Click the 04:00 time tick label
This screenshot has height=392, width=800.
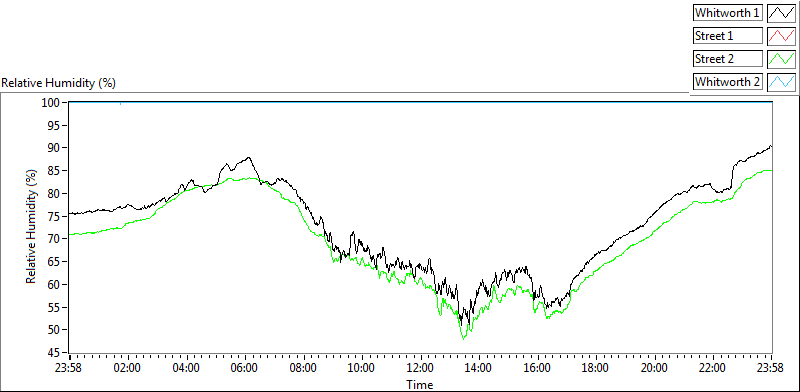click(186, 368)
